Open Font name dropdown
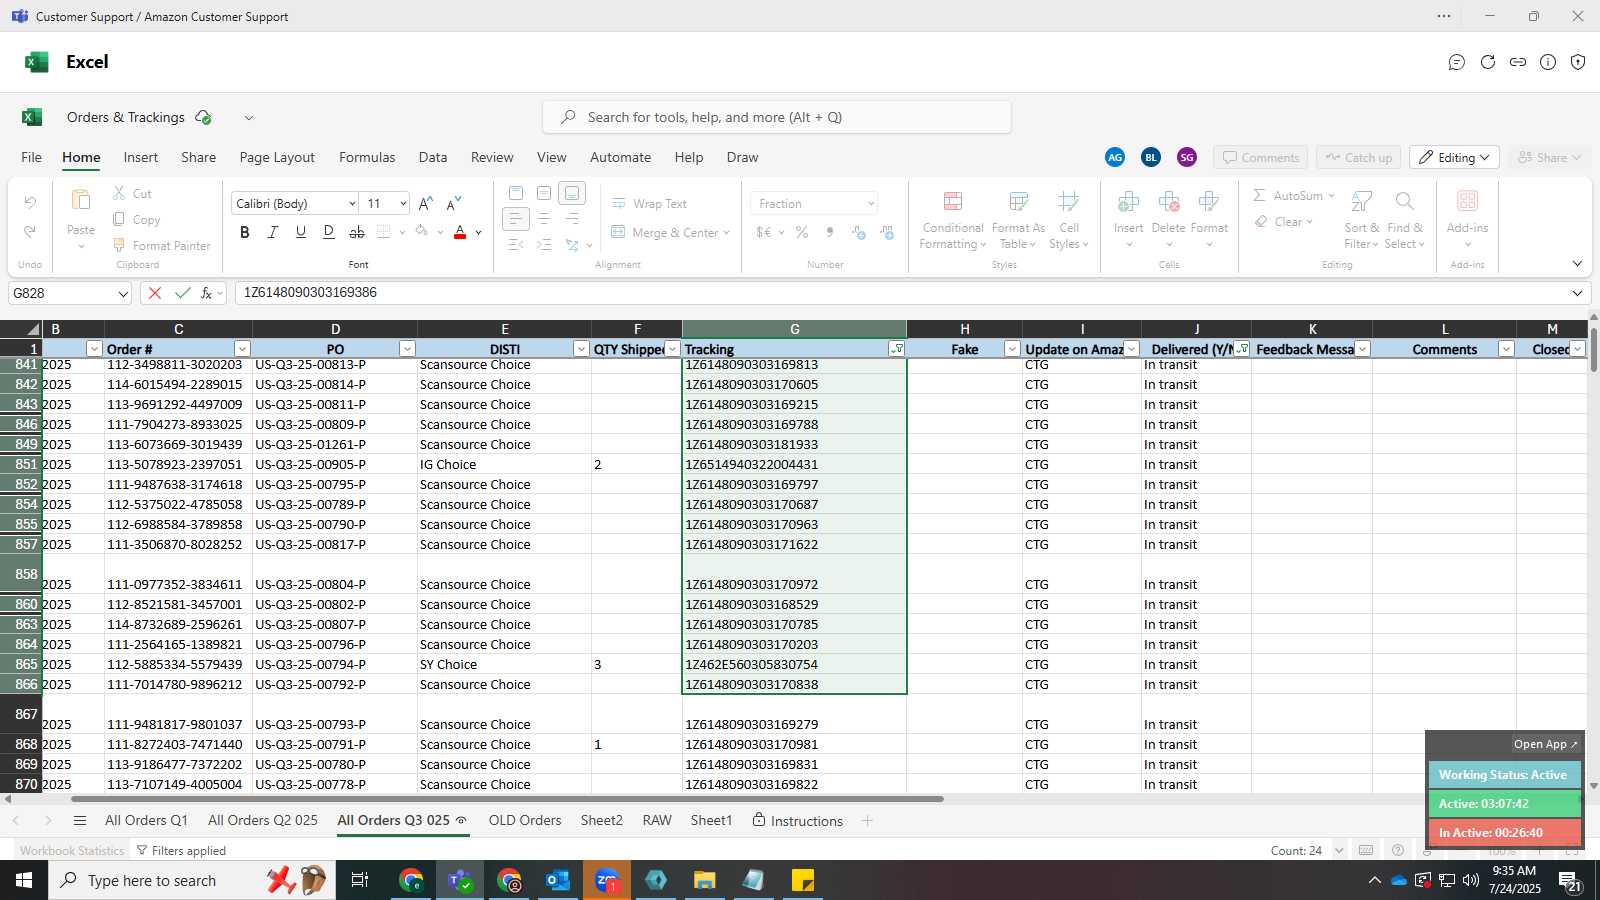Viewport: 1600px width, 900px height. 352,204
